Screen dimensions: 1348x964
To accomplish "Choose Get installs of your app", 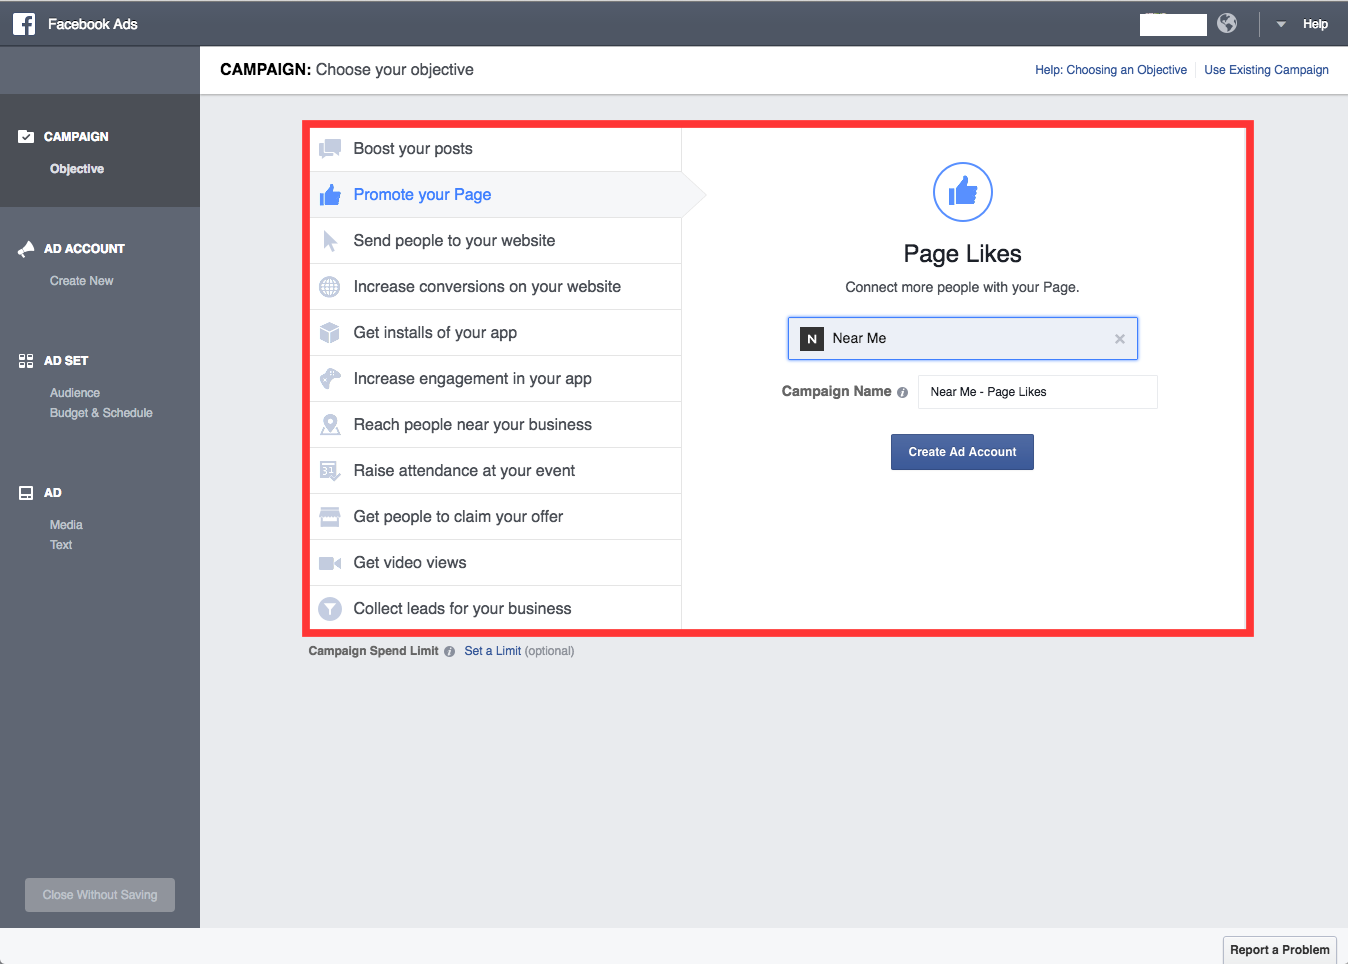I will [496, 333].
